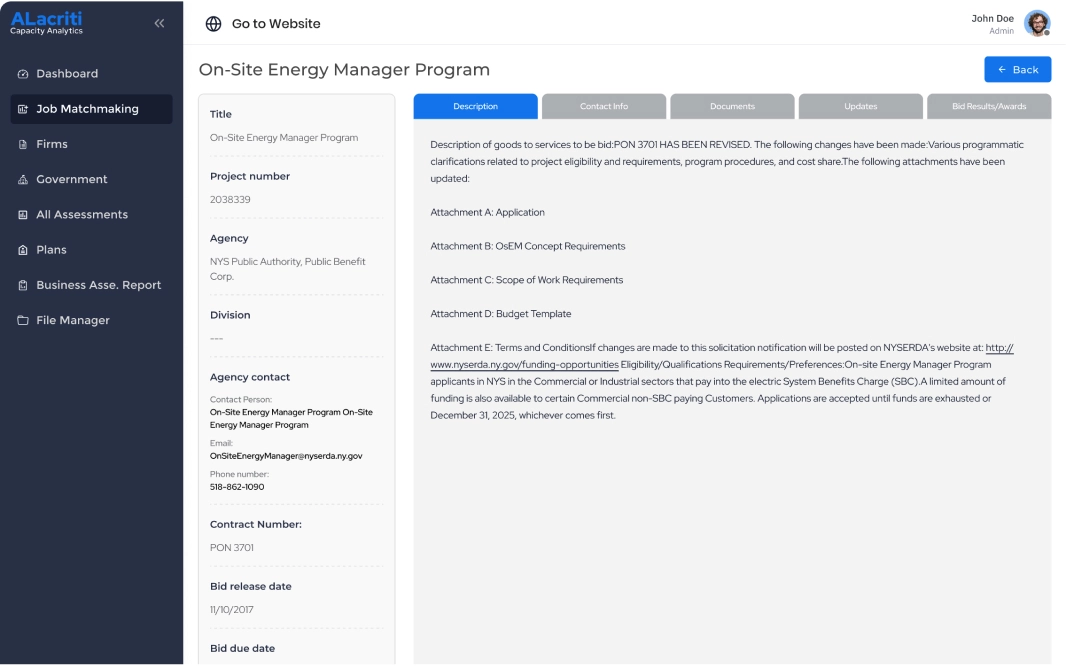Click the Dashboard gauge icon in sidebar
Image resolution: width=1066 pixels, height=666 pixels.
tap(23, 74)
